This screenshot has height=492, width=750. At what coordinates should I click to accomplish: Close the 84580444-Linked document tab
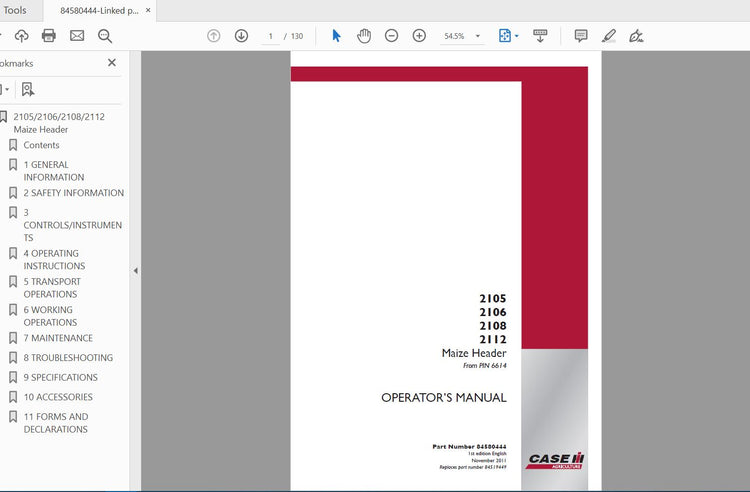[148, 10]
